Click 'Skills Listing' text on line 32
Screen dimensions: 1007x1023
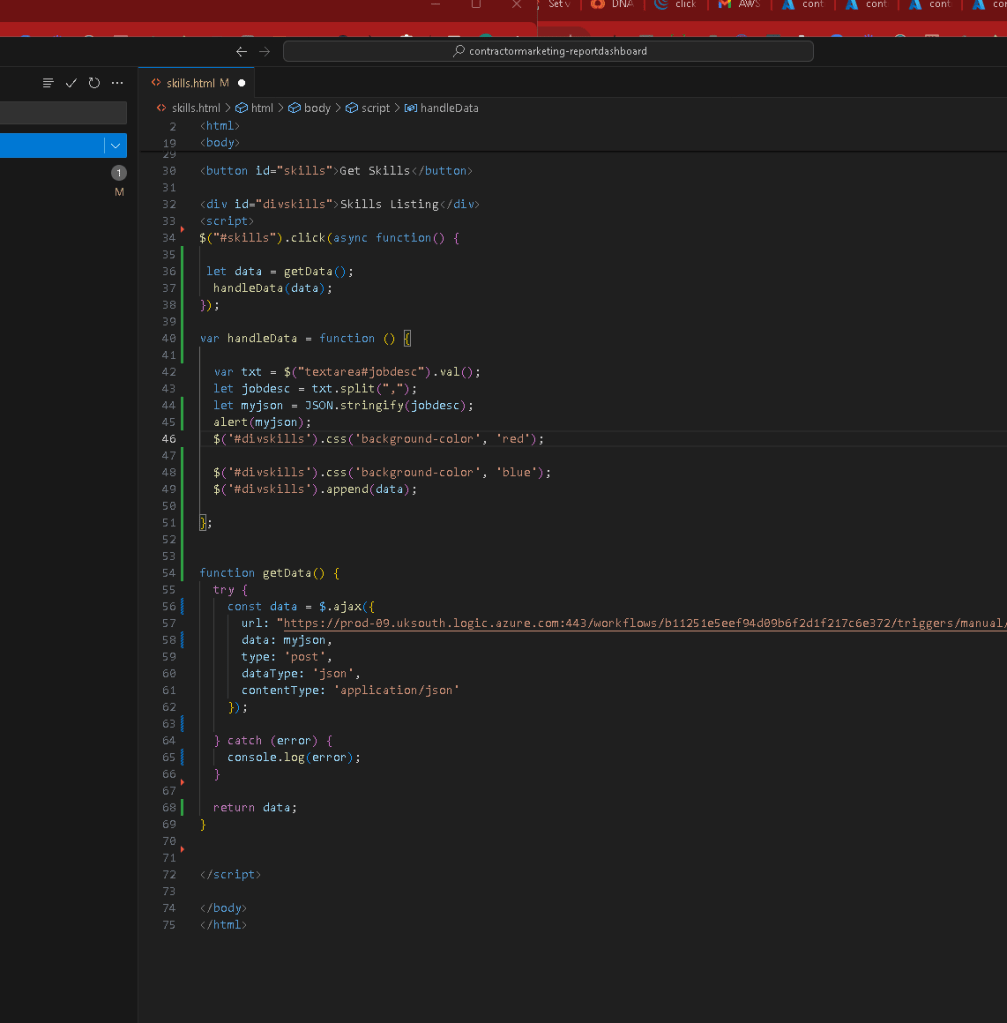pyautogui.click(x=390, y=204)
